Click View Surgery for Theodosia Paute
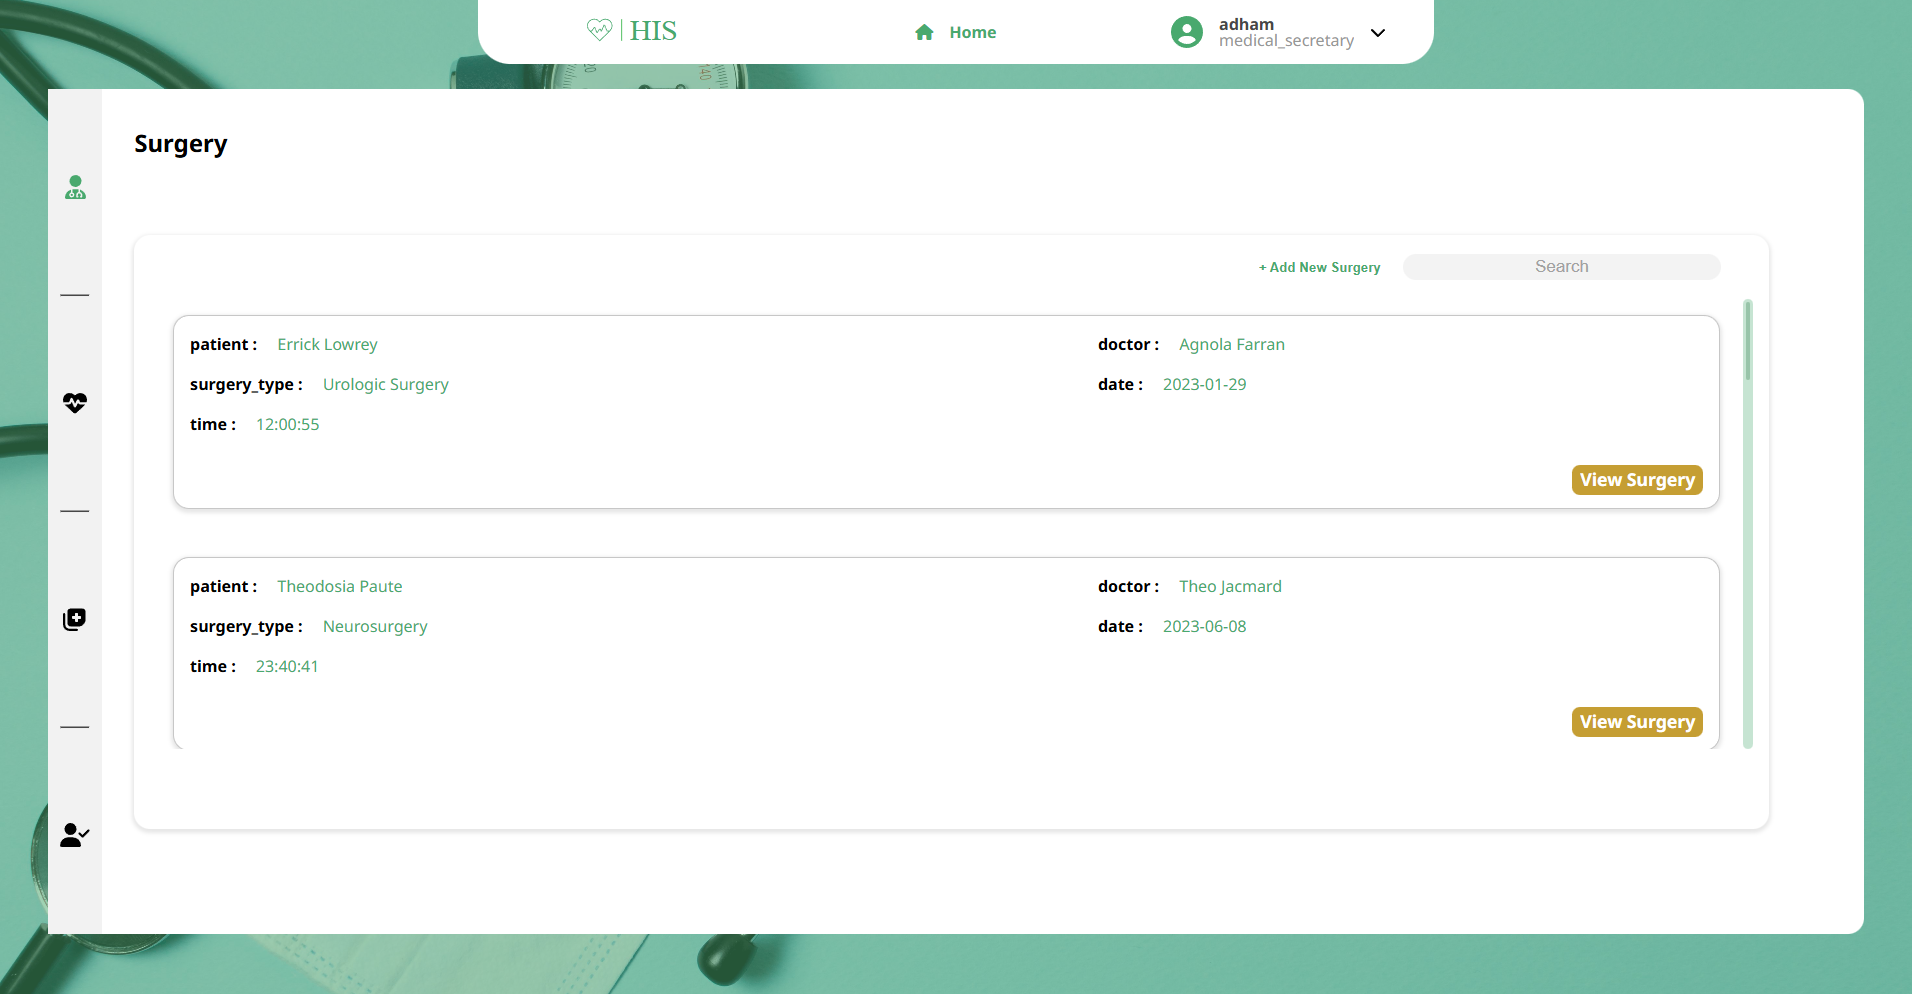1912x994 pixels. click(1636, 721)
